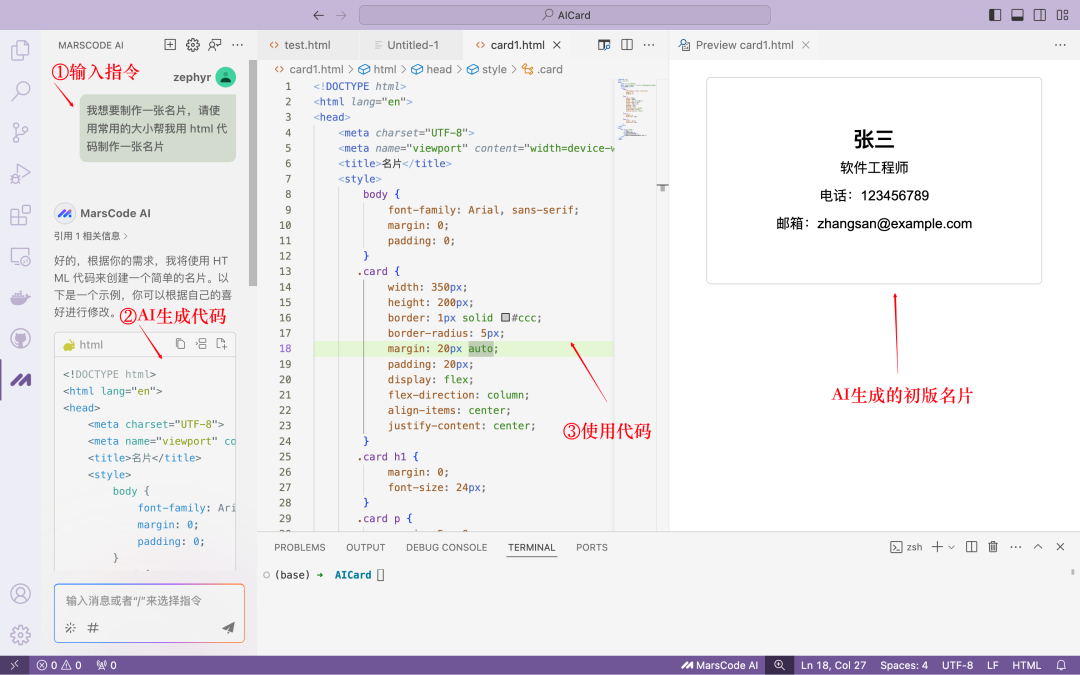Open the Extensions view icon
The image size is (1080, 675).
[20, 215]
